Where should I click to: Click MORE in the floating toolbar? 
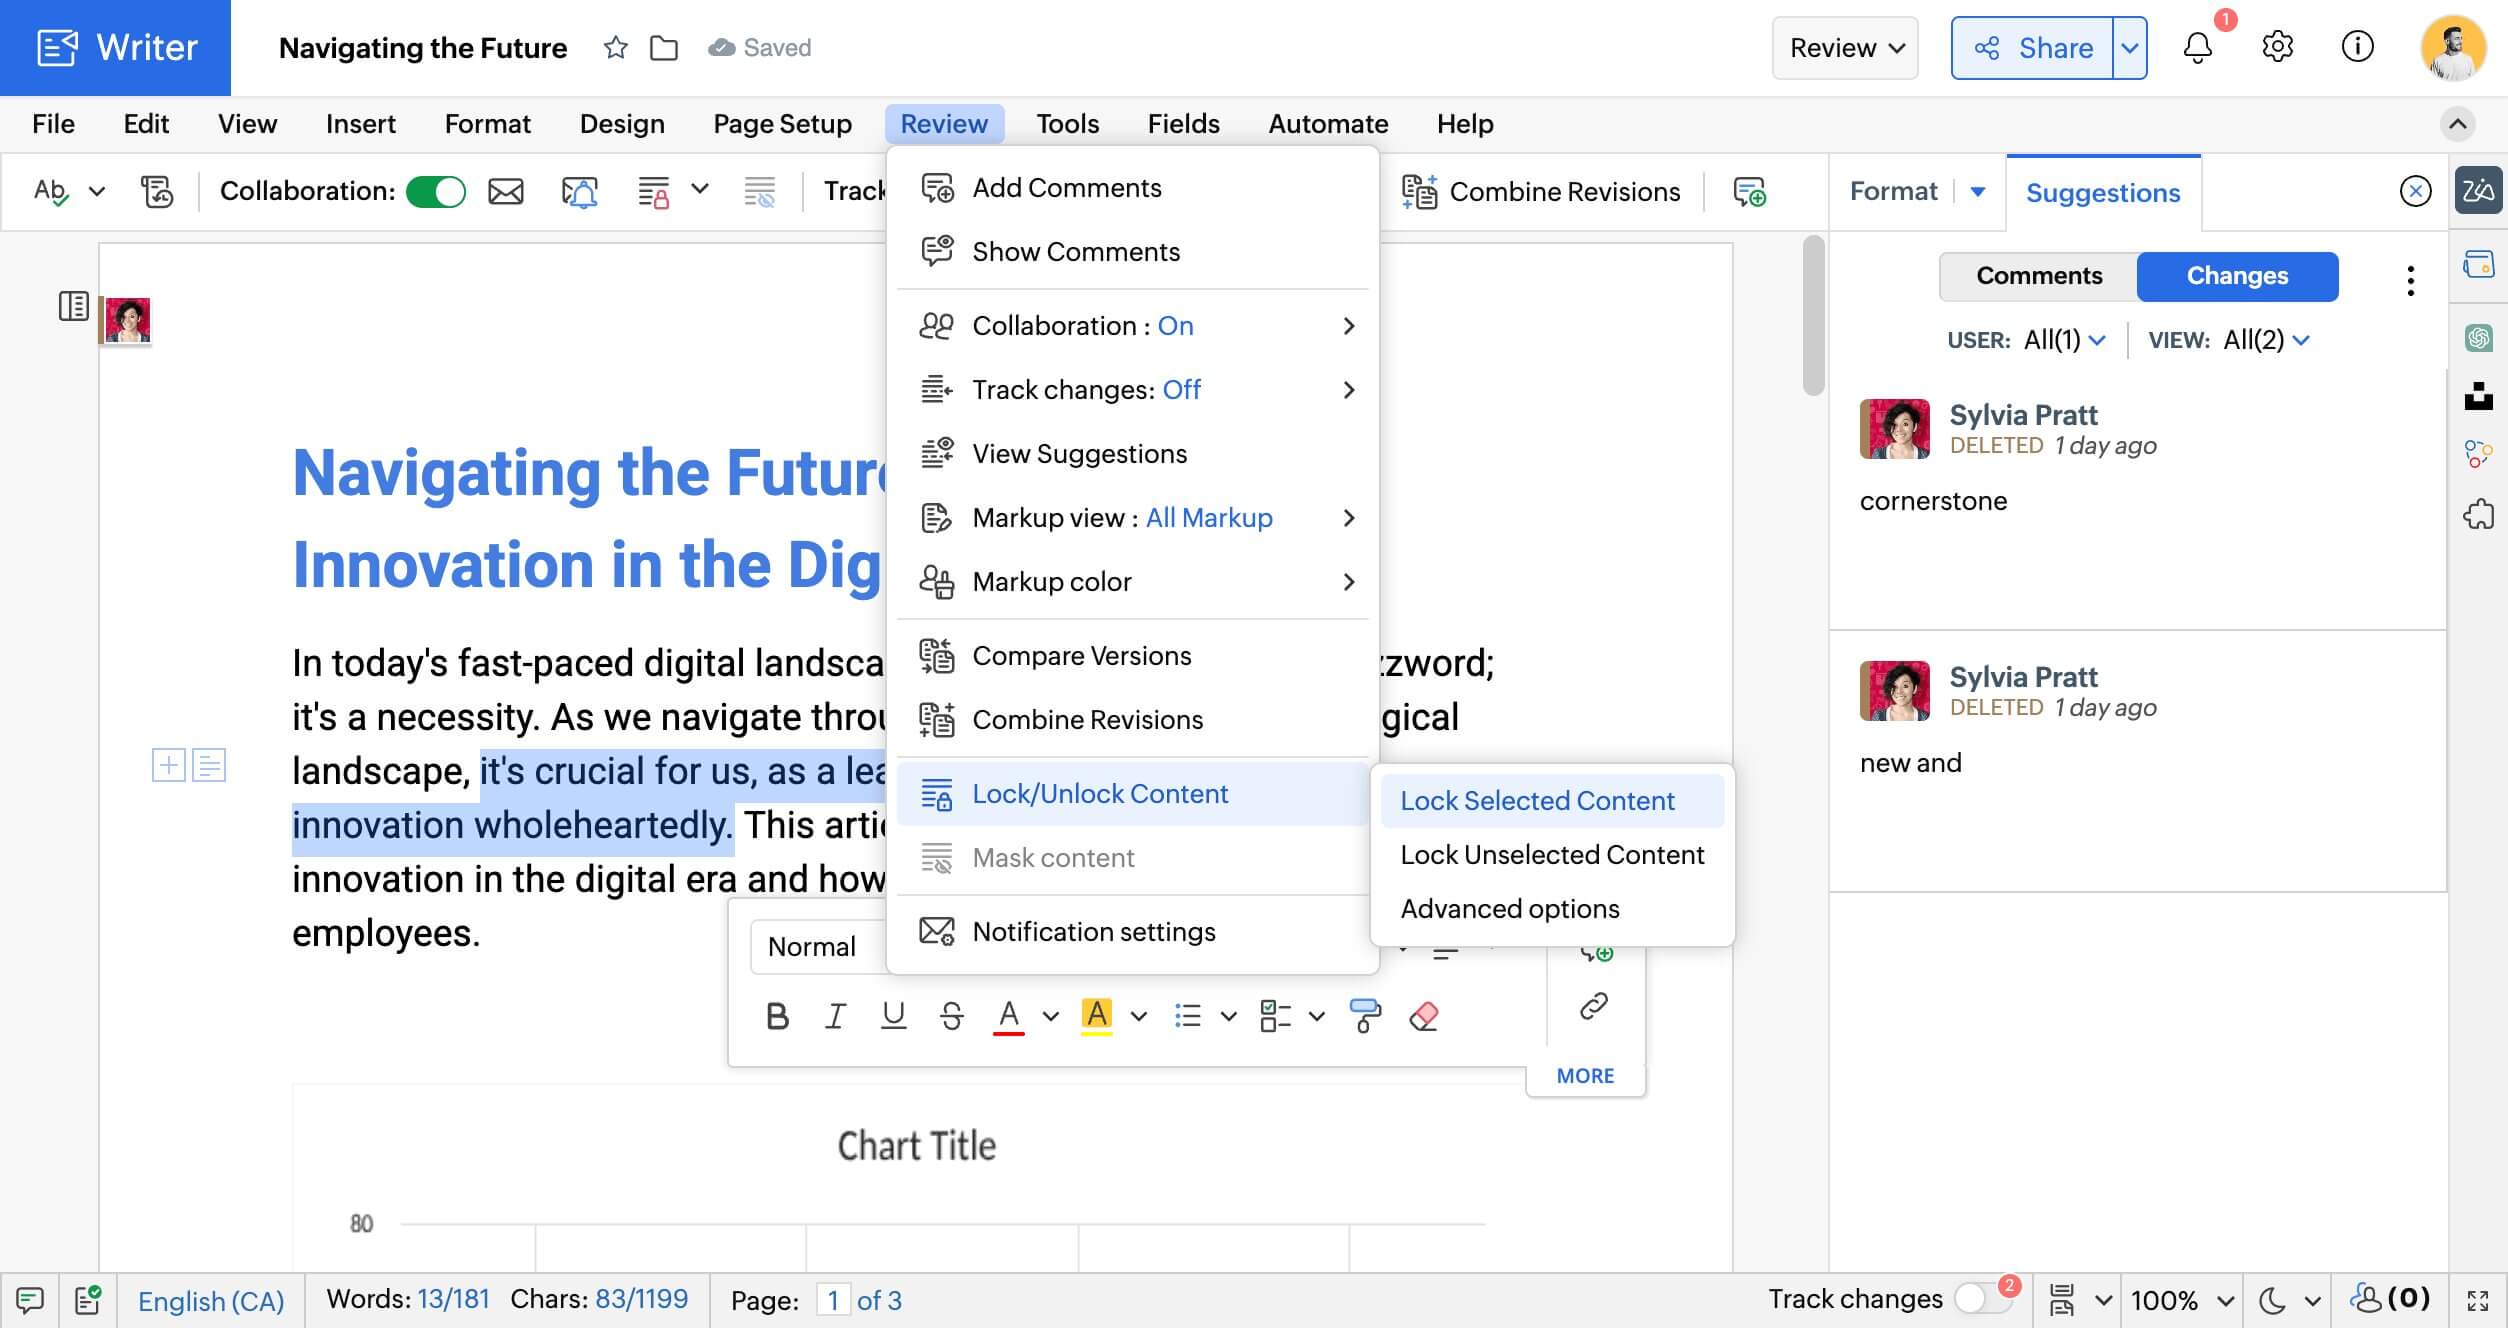[1585, 1076]
